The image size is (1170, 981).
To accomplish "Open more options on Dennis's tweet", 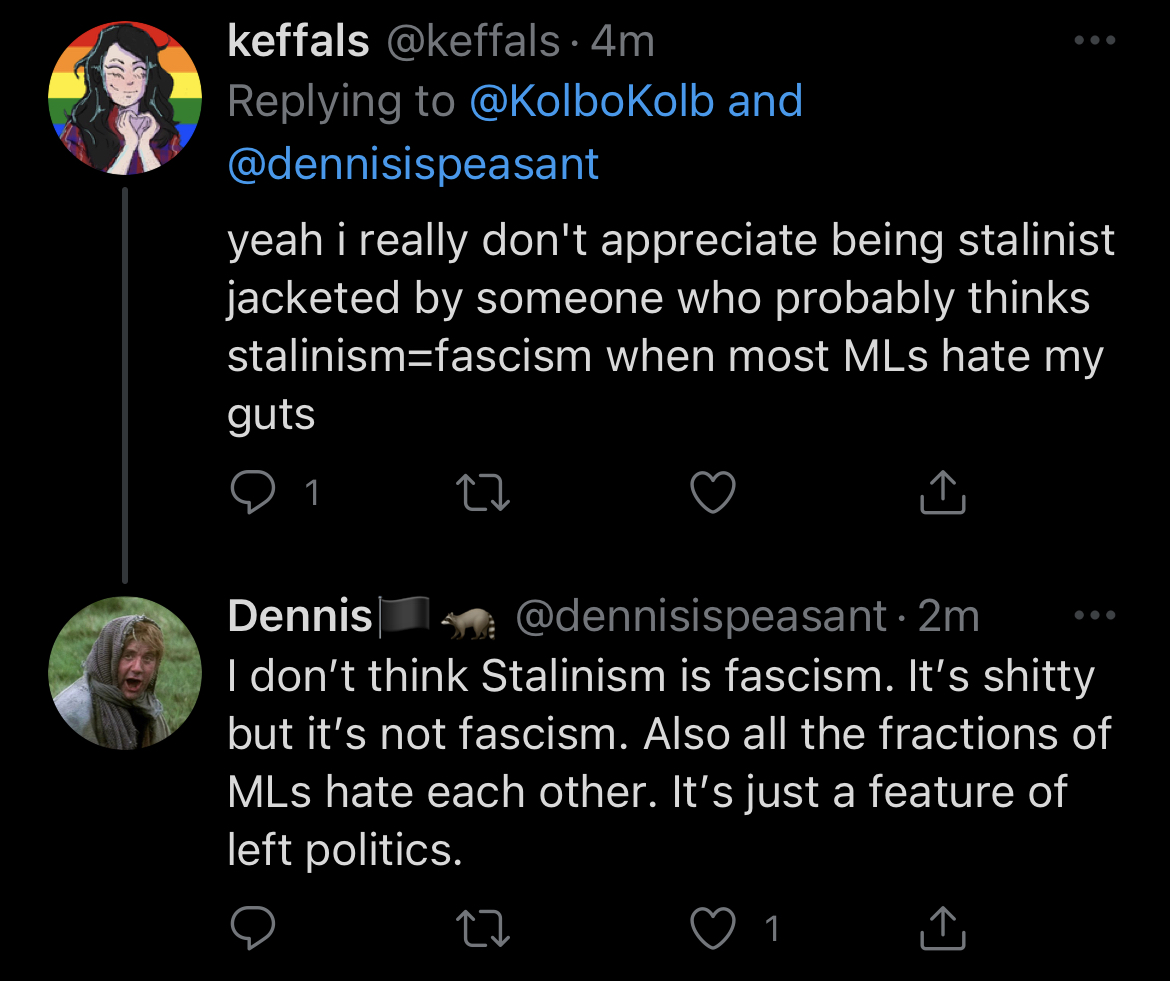I will tap(1095, 615).
